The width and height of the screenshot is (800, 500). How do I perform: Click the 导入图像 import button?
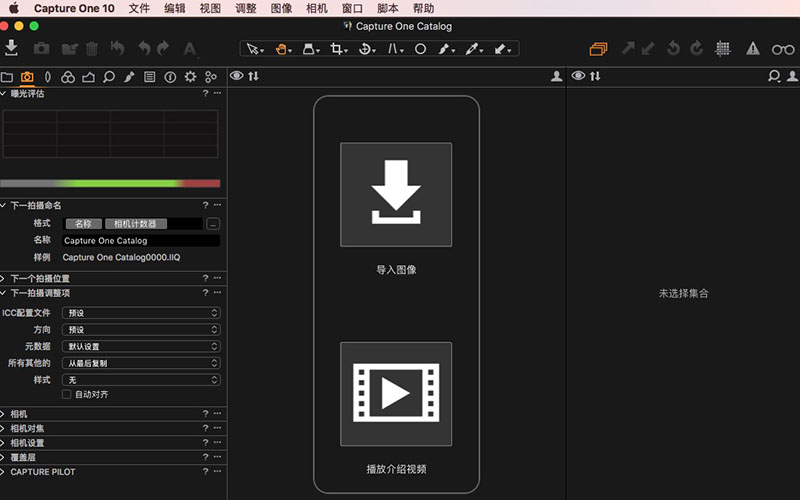tap(396, 194)
